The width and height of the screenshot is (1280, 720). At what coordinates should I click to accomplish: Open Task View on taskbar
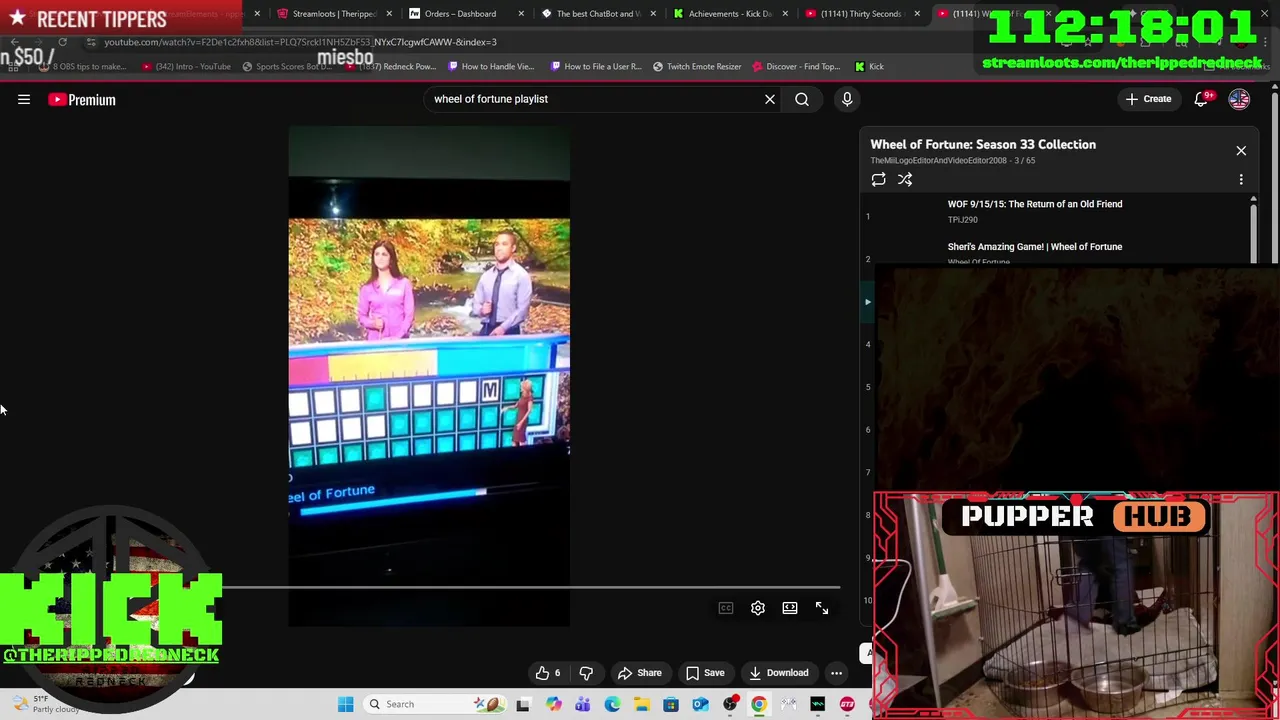coord(522,704)
